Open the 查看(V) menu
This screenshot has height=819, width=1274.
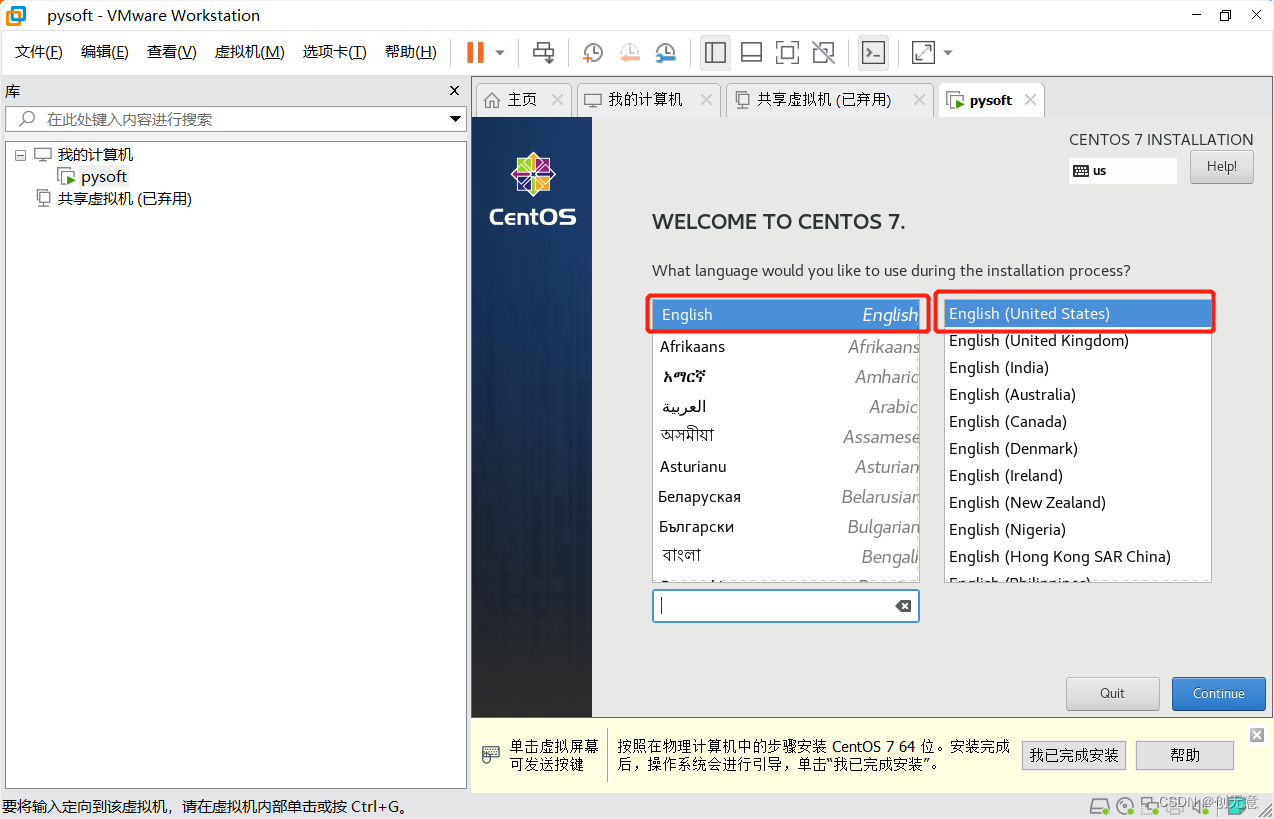click(172, 52)
